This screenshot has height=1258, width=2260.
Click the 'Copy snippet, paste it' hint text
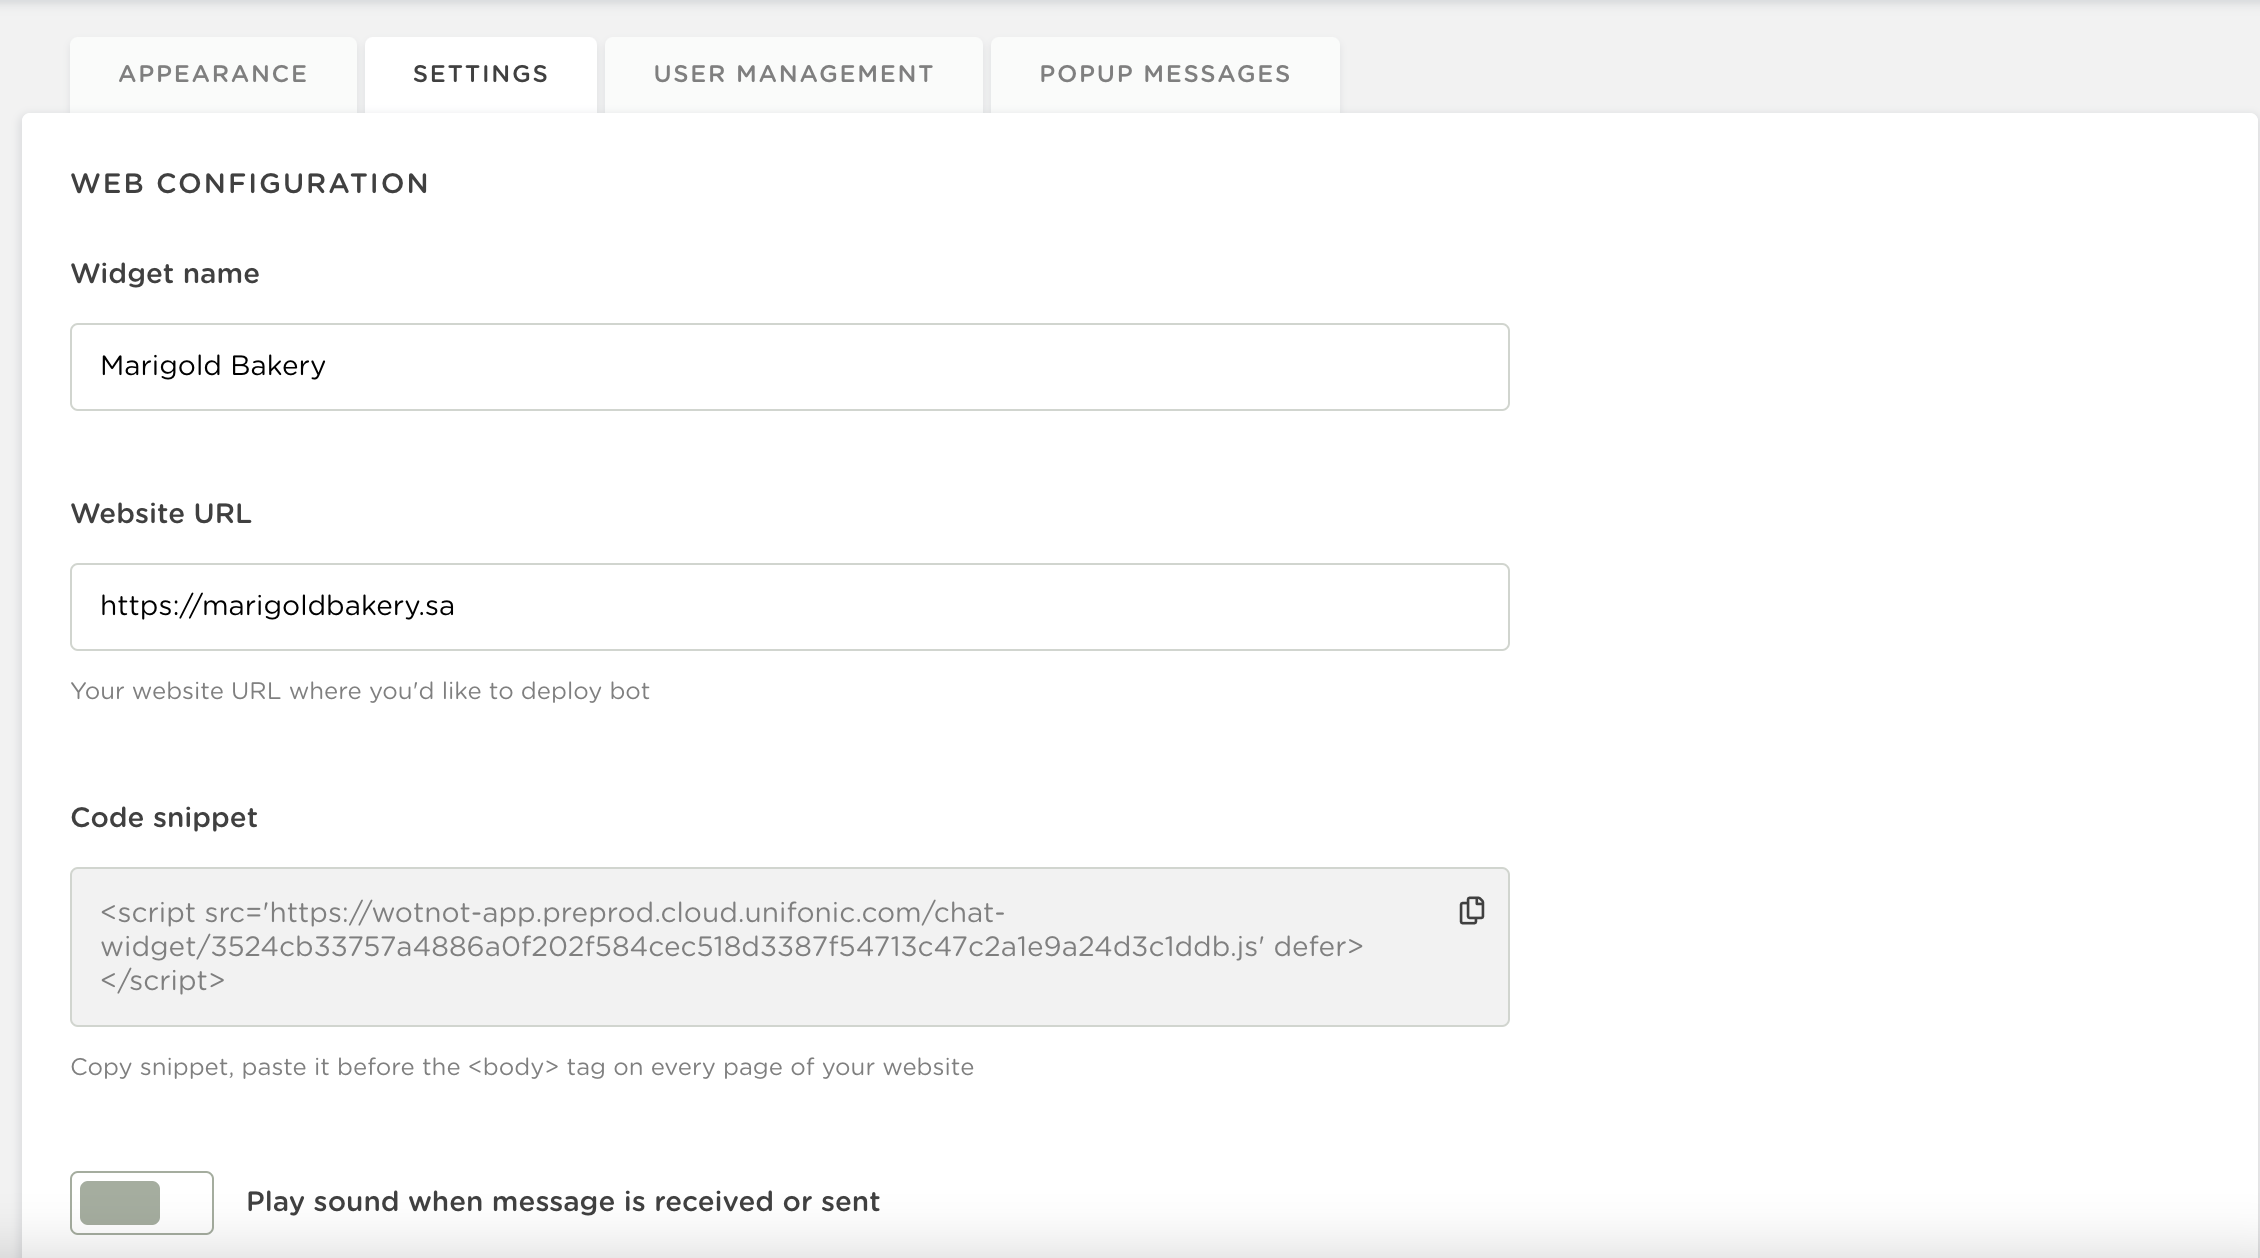click(x=522, y=1067)
